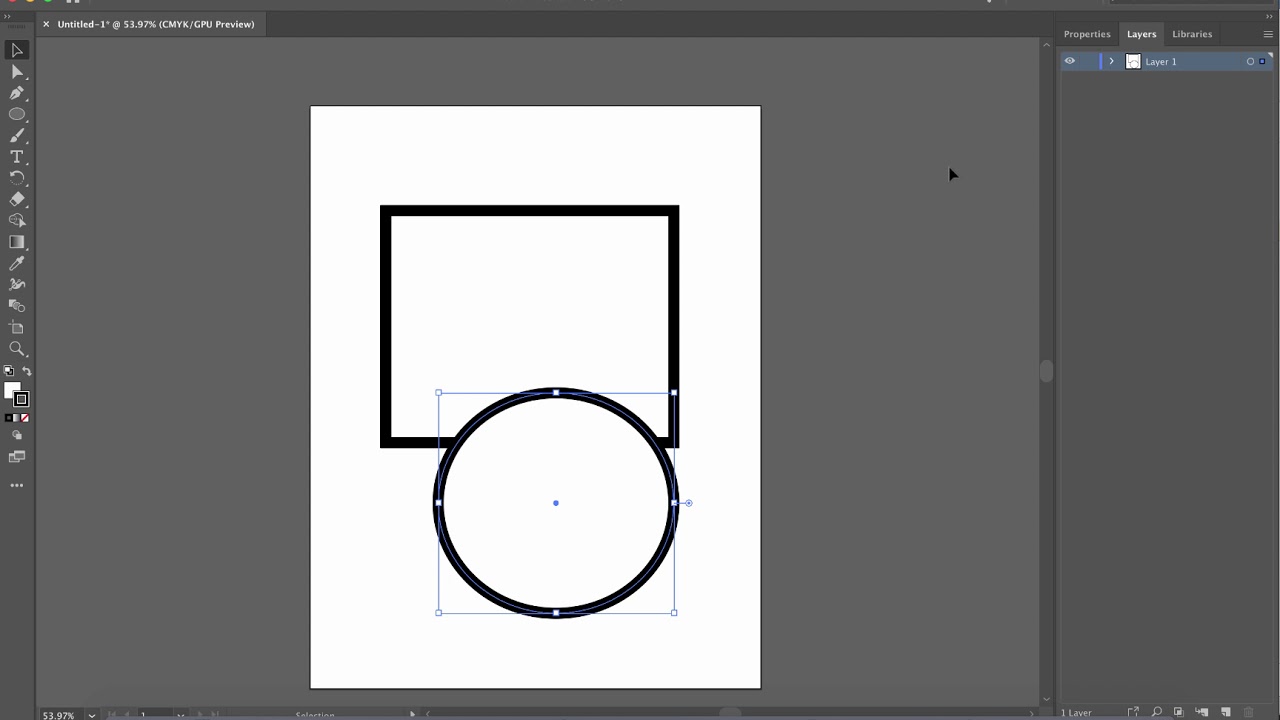Open status bar display arrow

click(x=412, y=714)
